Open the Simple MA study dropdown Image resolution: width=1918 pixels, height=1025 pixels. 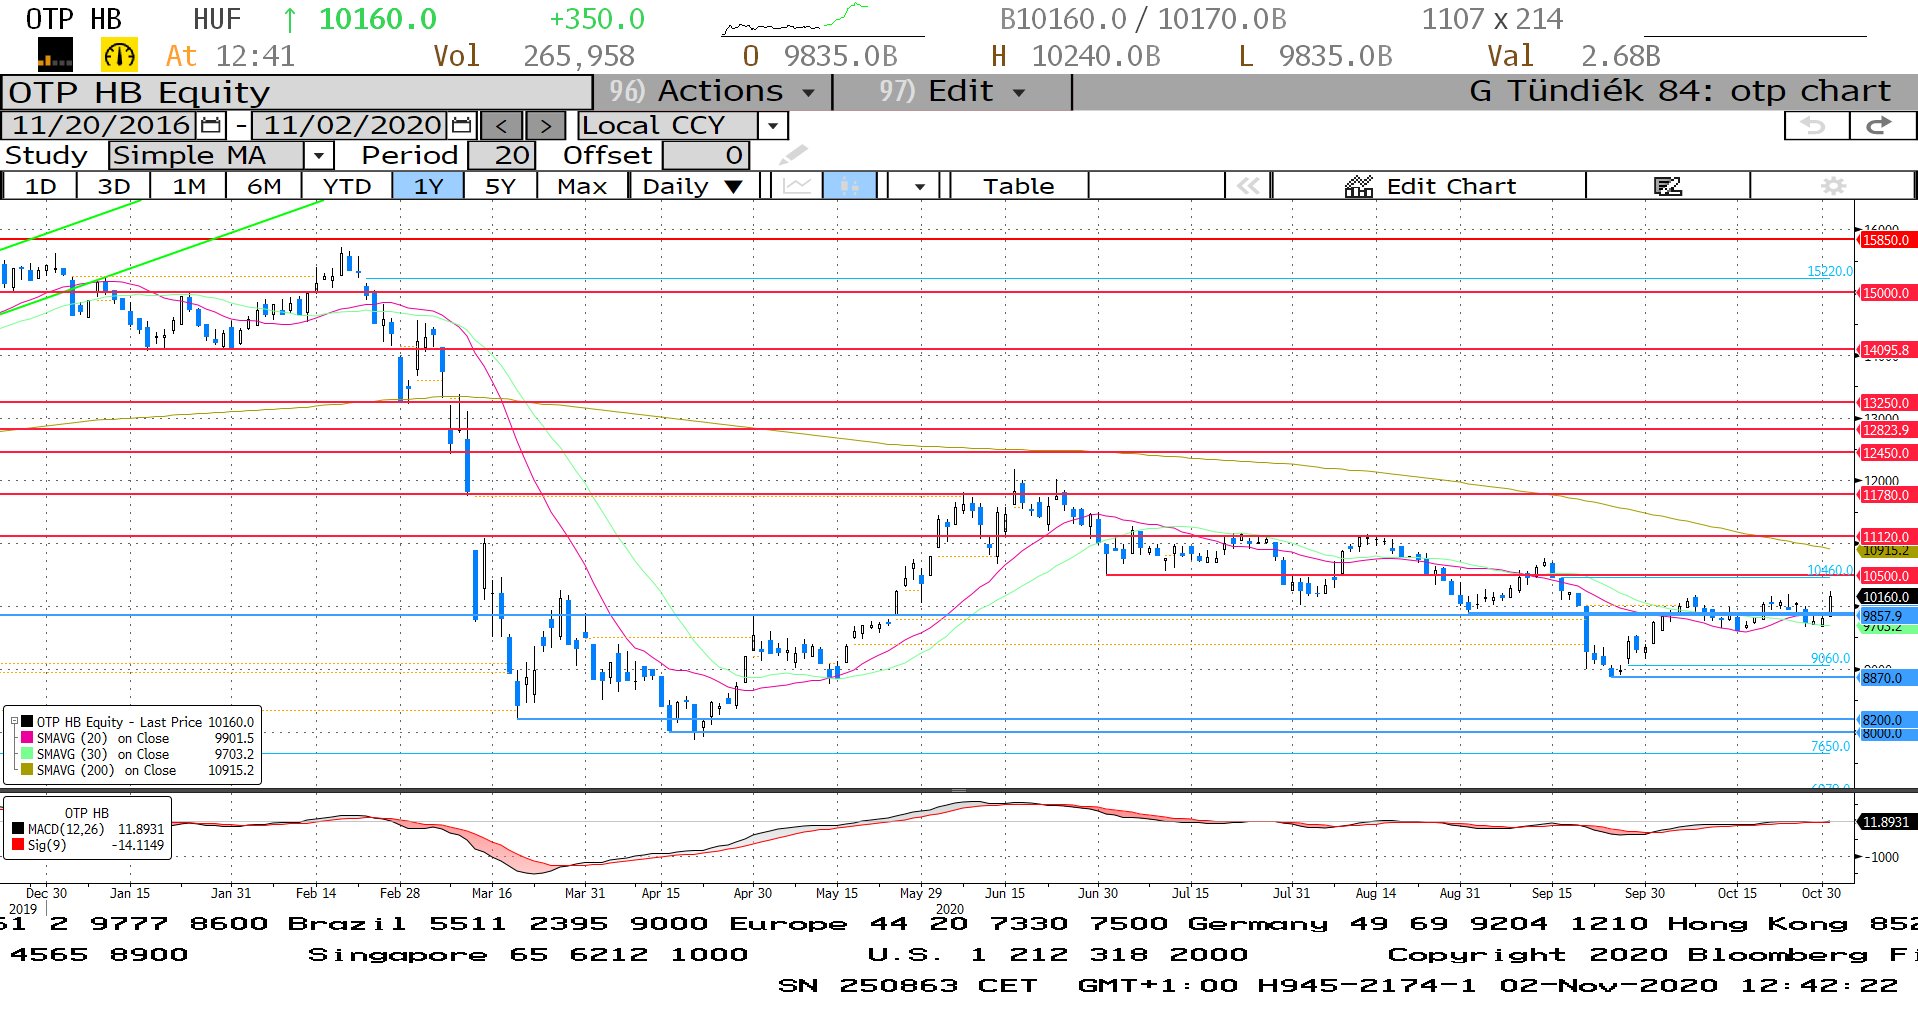318,155
